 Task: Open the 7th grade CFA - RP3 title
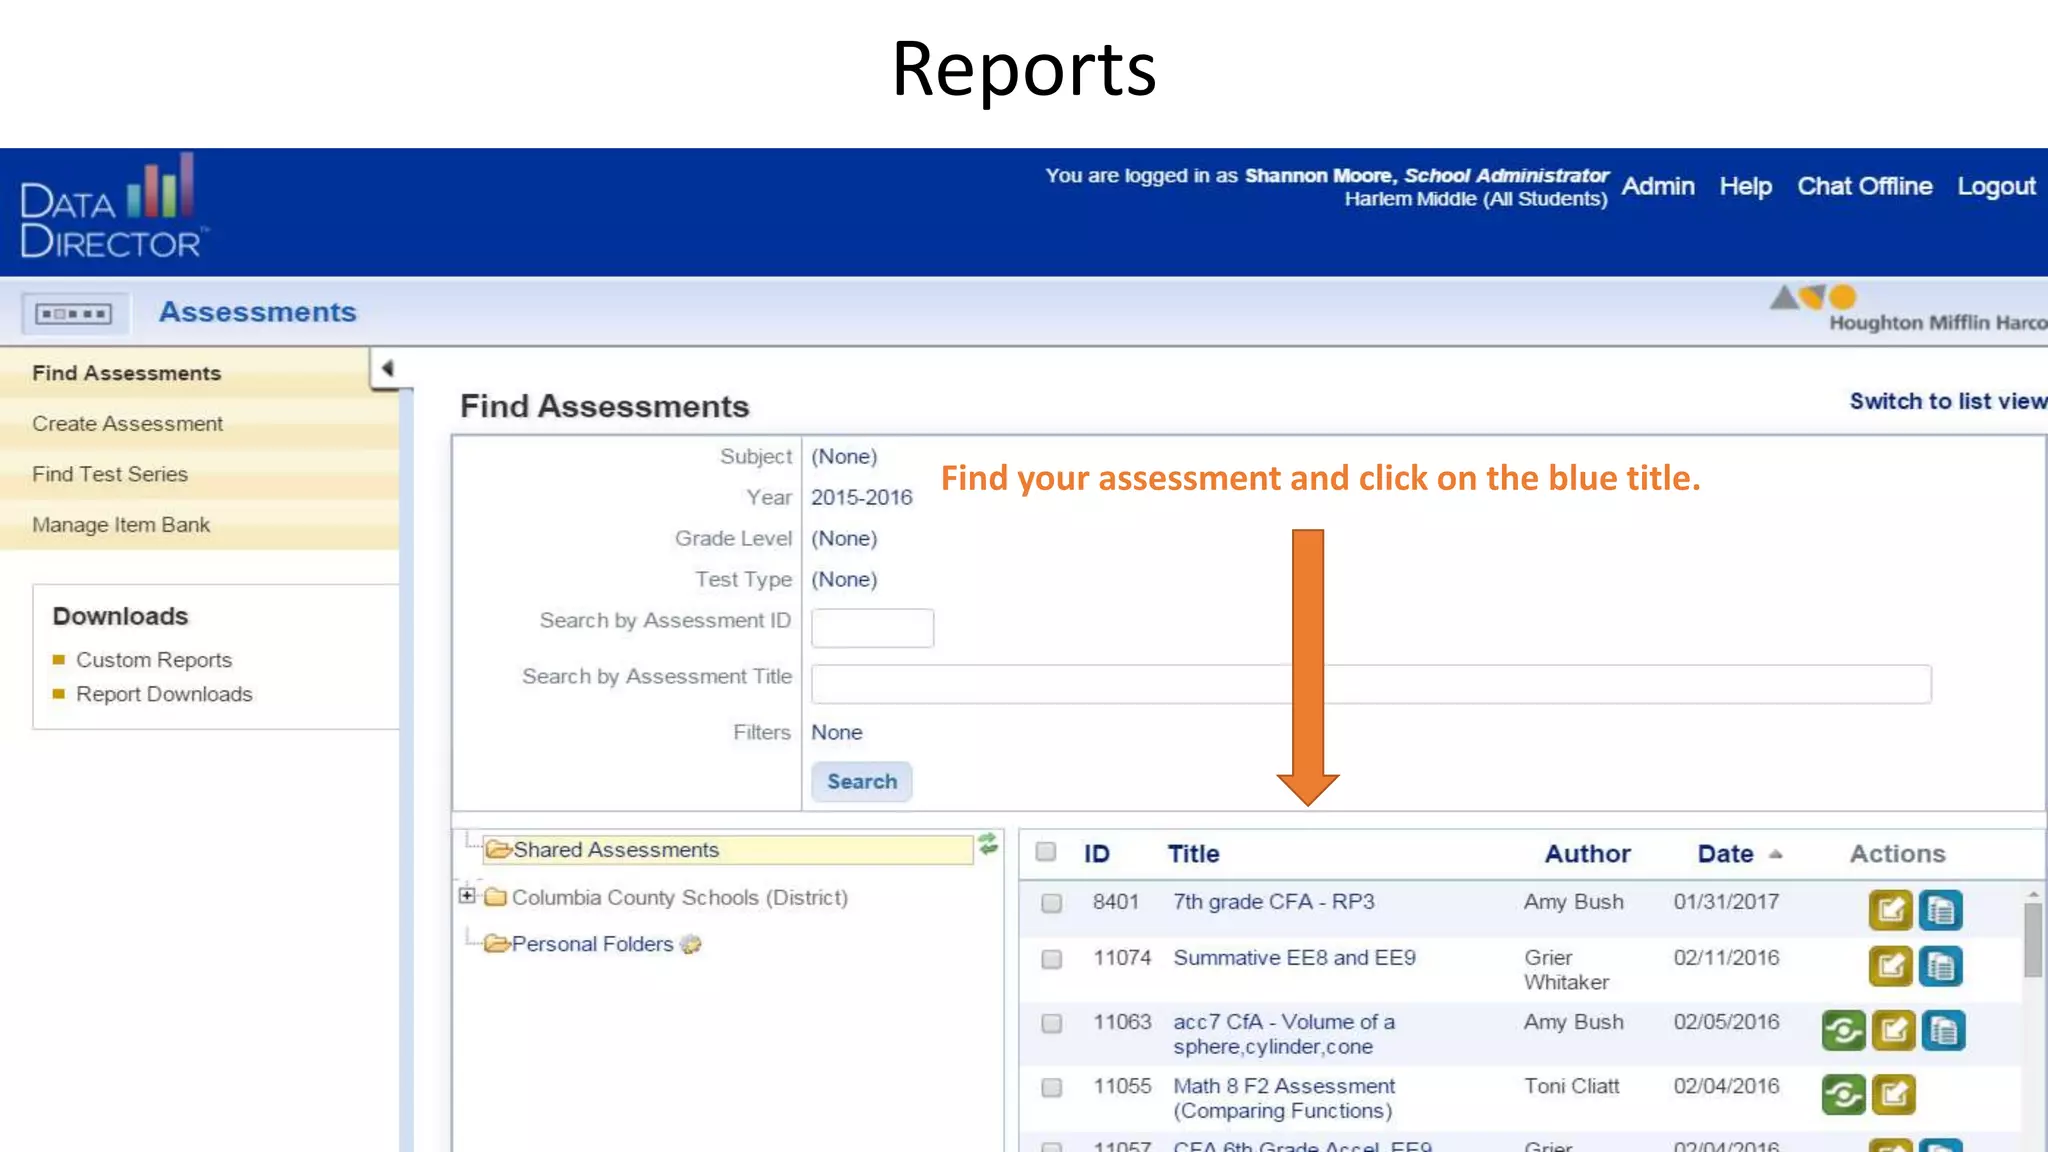pyautogui.click(x=1274, y=902)
